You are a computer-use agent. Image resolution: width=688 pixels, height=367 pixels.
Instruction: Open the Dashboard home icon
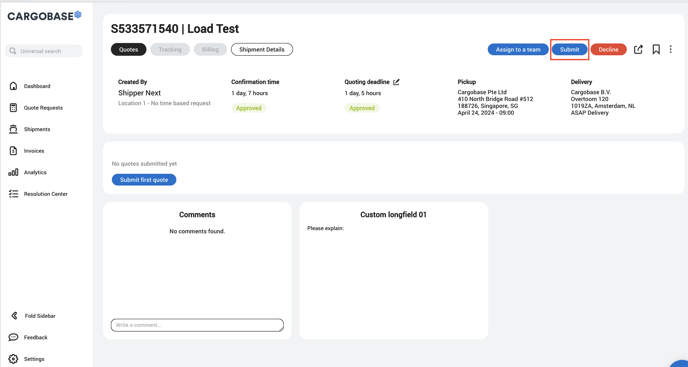coord(14,86)
